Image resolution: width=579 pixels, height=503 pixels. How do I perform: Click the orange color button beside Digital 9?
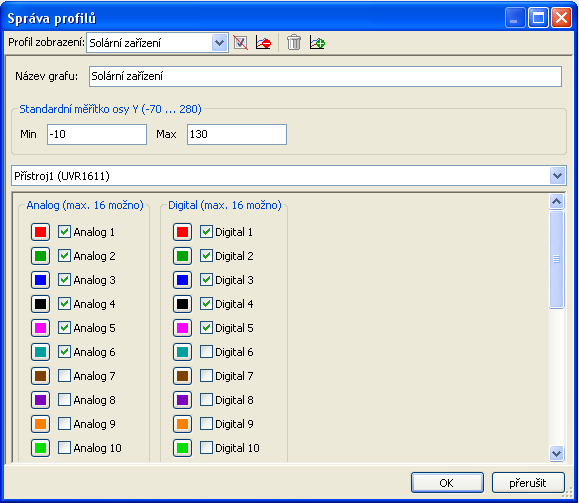182,424
